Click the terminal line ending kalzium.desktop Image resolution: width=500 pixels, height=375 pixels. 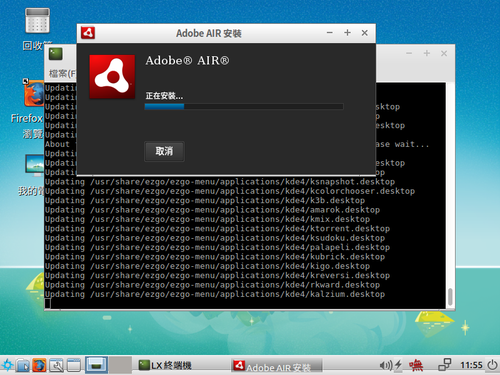tap(215, 294)
